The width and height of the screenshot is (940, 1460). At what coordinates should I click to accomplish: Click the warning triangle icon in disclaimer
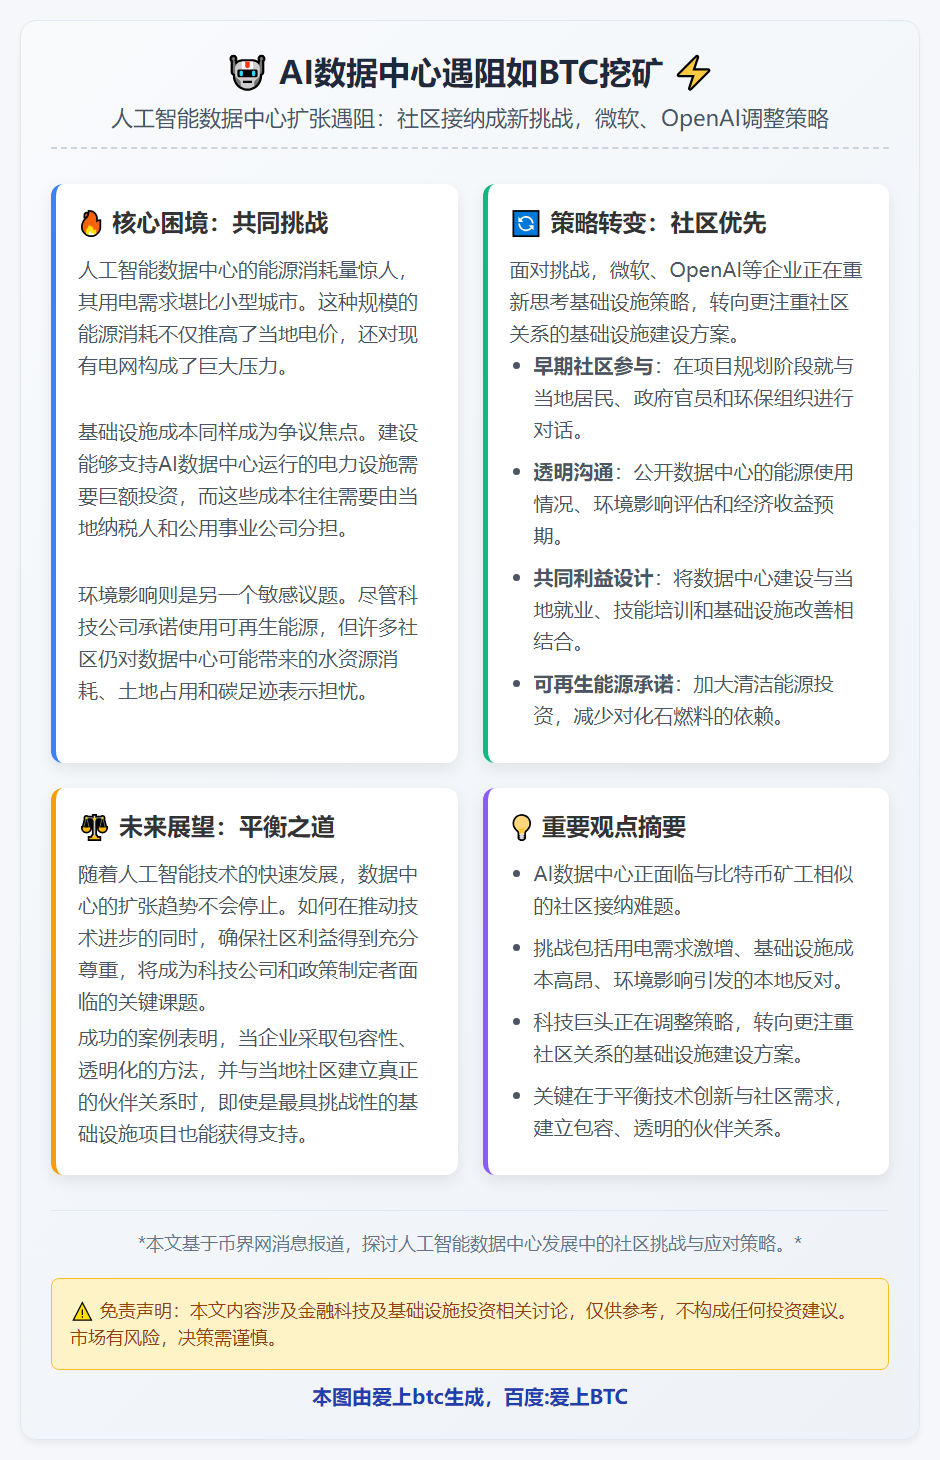82,1312
